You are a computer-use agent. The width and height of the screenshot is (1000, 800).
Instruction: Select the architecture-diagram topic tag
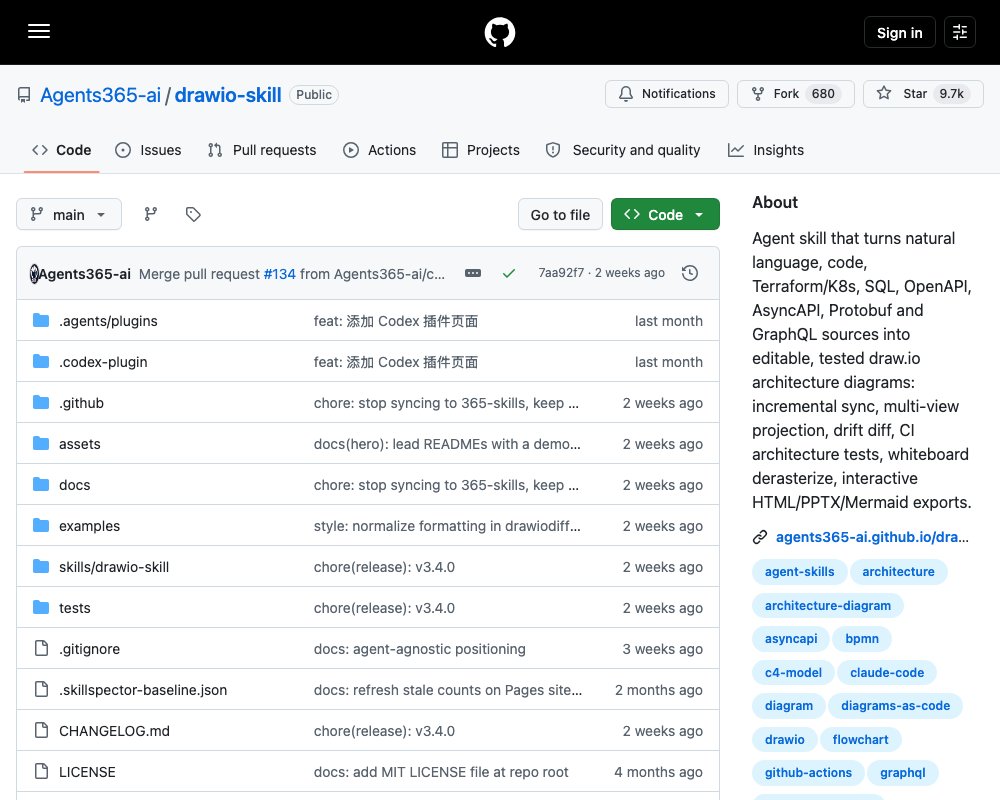pos(828,605)
